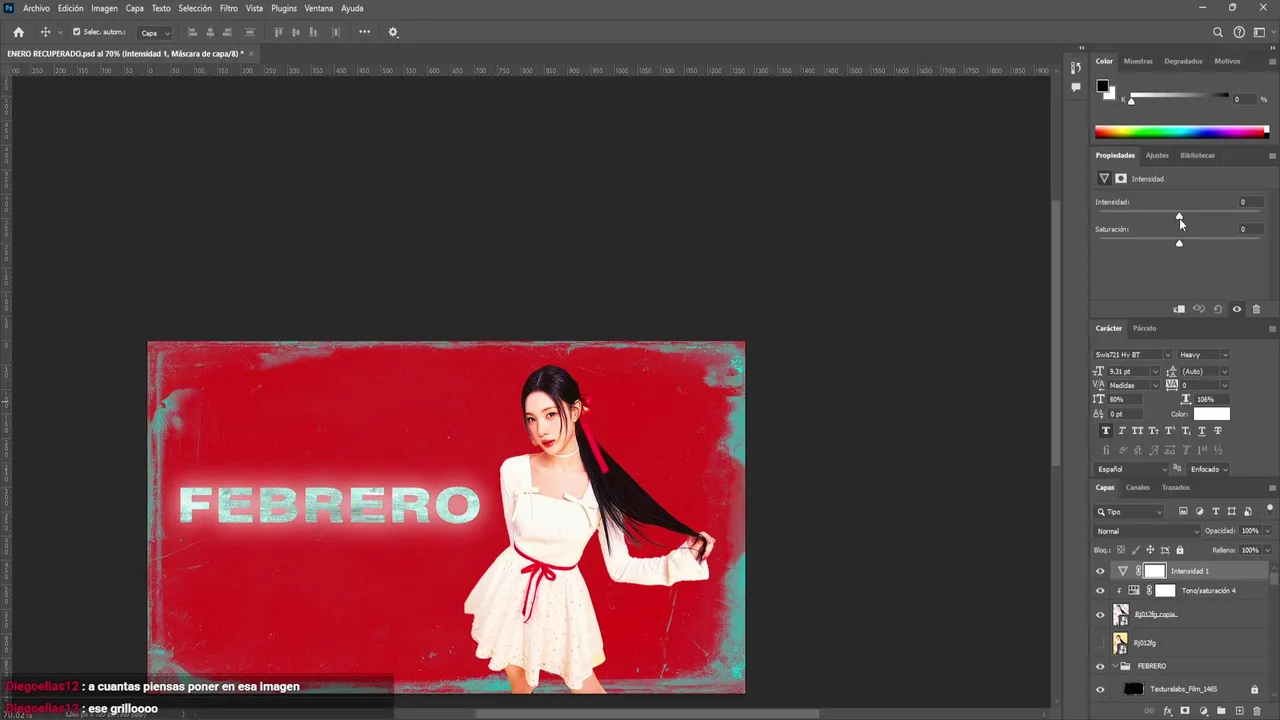The image size is (1280, 720).
Task: Click the Opacidad 100% input field
Action: [x=1250, y=531]
